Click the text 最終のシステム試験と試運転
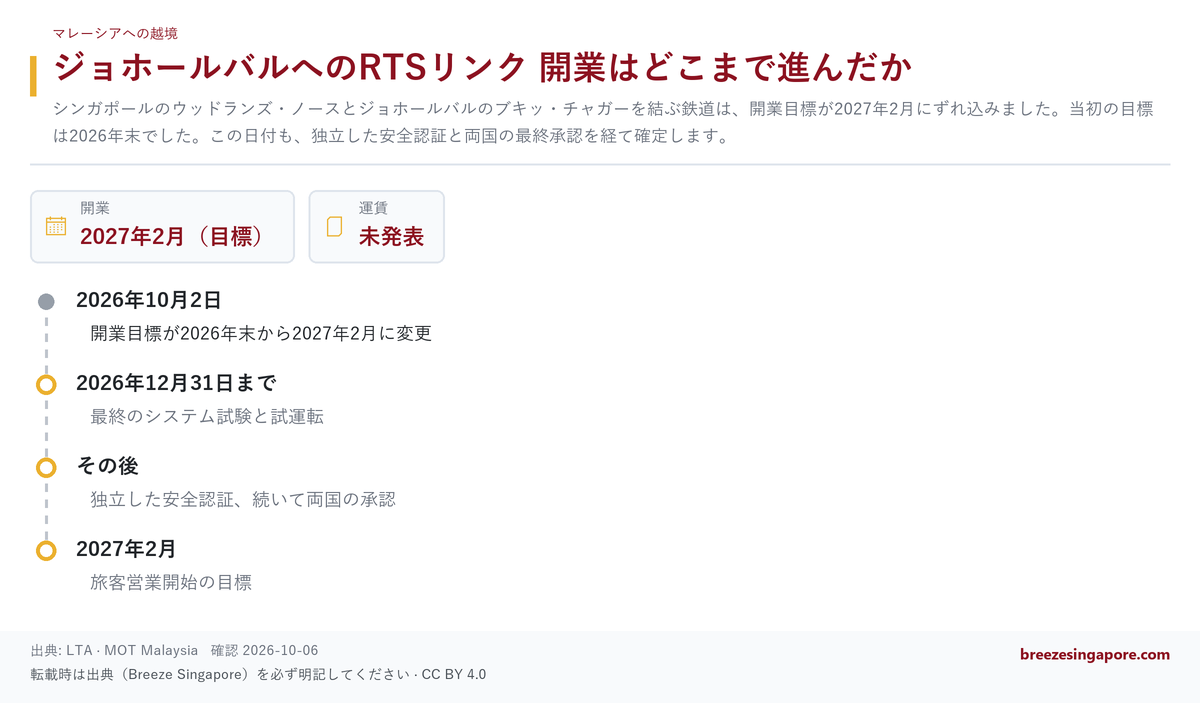This screenshot has width=1200, height=703. click(x=207, y=416)
